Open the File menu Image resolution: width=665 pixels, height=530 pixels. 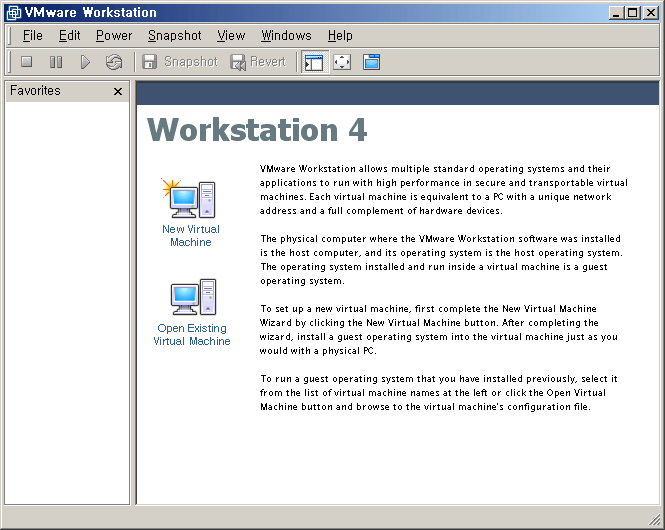click(x=32, y=36)
